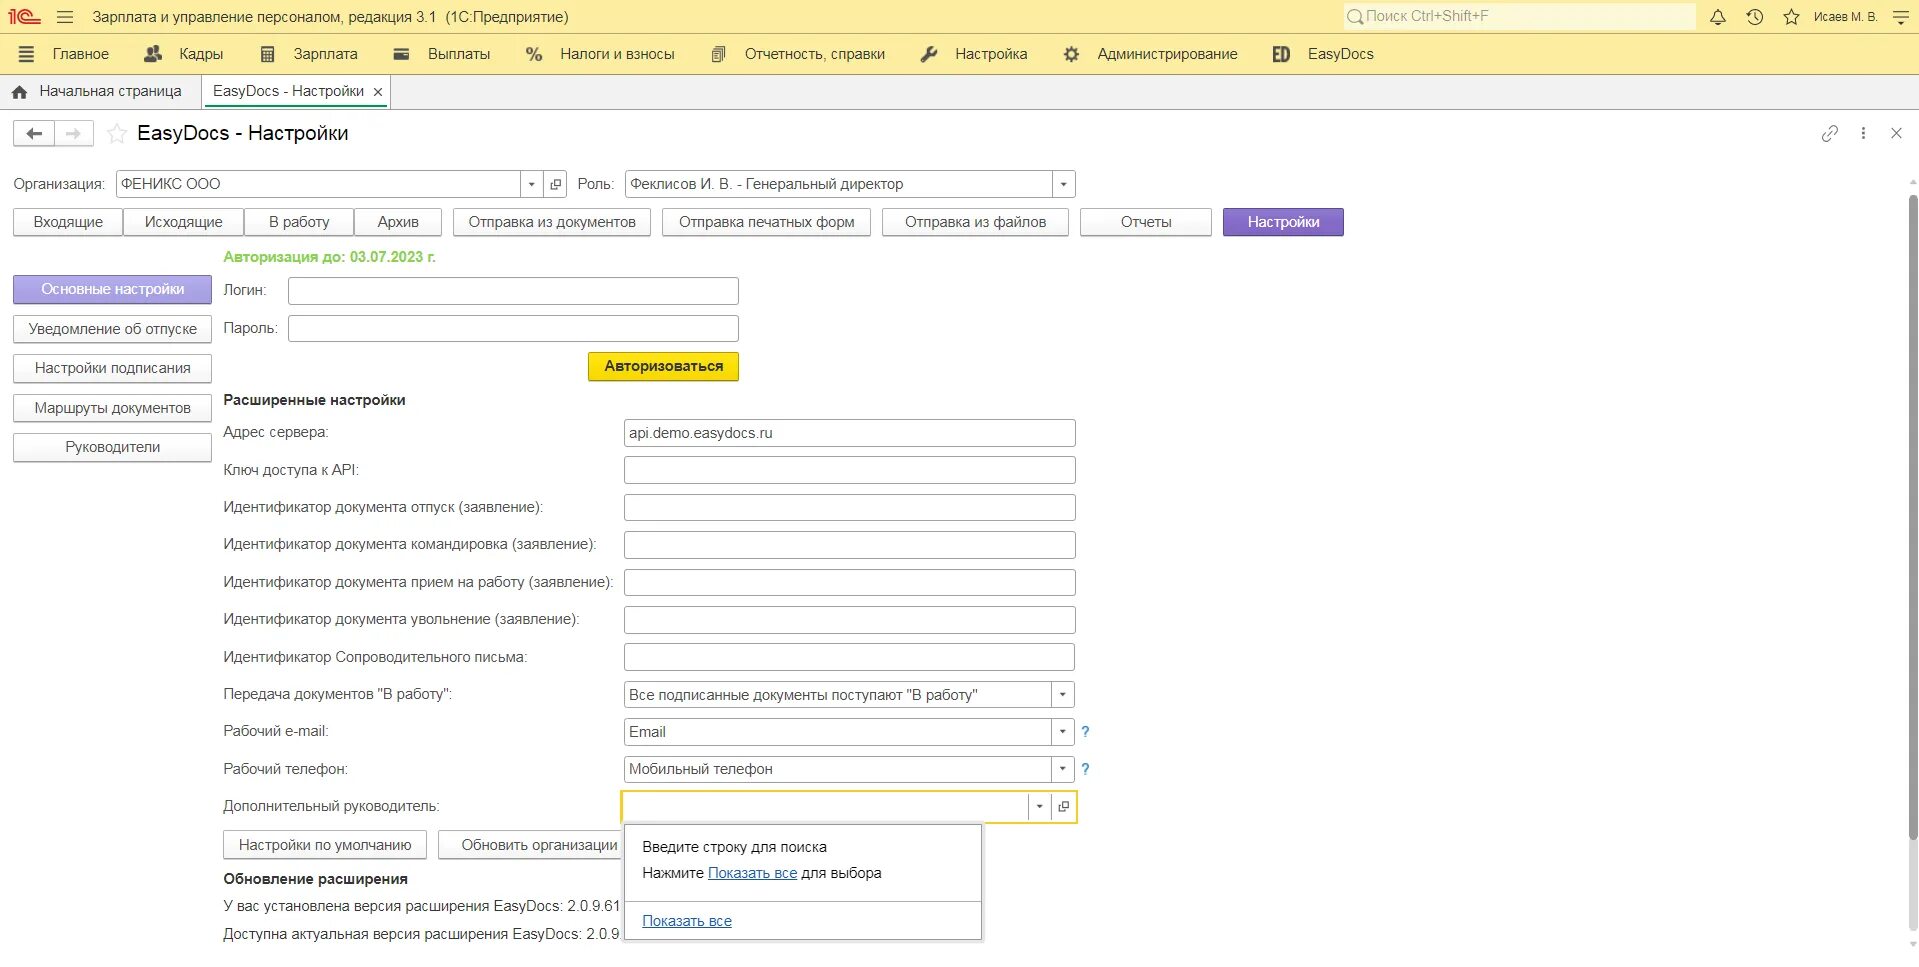
Task: Focus the Логин input field
Action: tap(513, 291)
